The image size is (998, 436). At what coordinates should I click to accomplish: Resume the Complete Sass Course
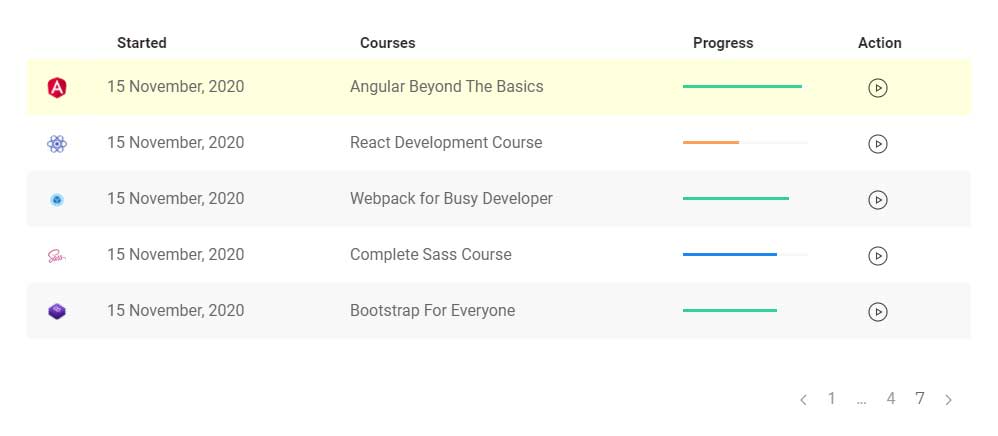[x=878, y=256]
